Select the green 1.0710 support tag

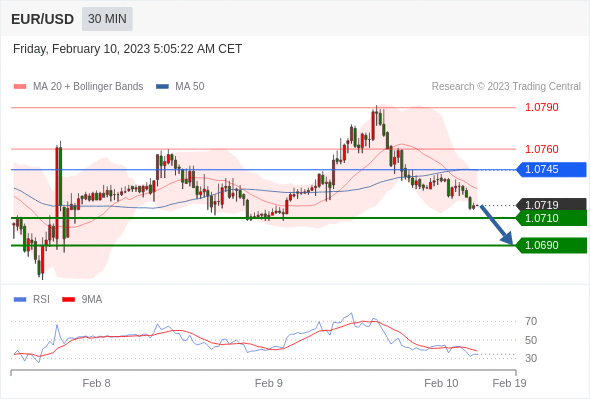coord(551,218)
